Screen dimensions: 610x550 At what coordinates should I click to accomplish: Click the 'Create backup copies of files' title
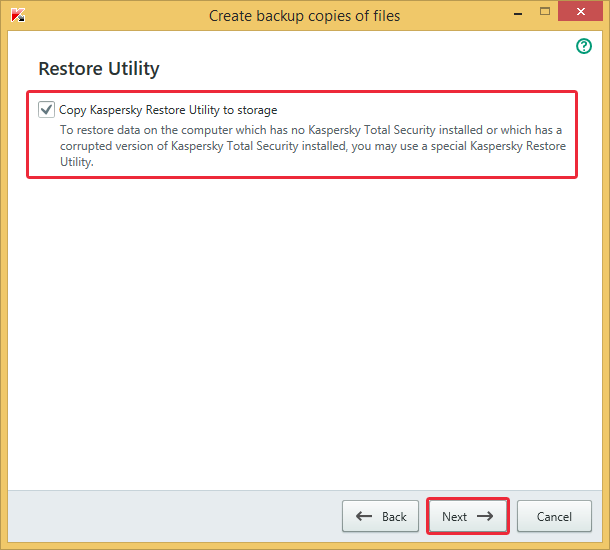pyautogui.click(x=304, y=15)
